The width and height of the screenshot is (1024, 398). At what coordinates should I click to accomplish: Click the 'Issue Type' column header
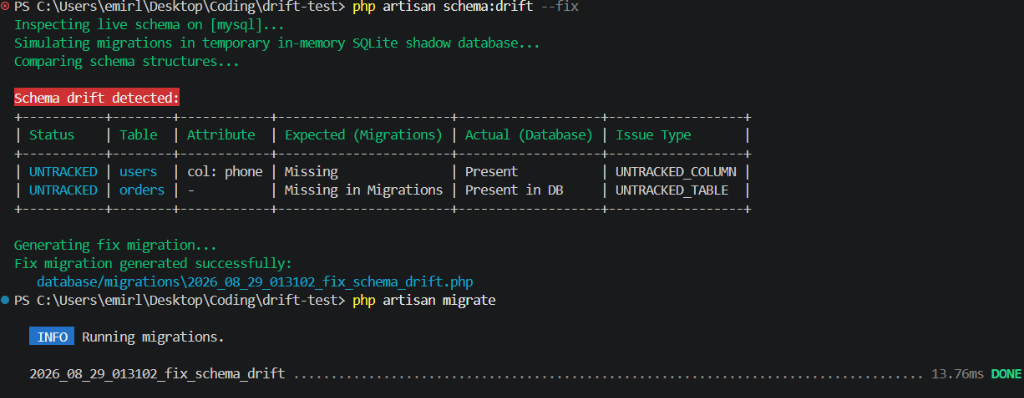pyautogui.click(x=654, y=135)
